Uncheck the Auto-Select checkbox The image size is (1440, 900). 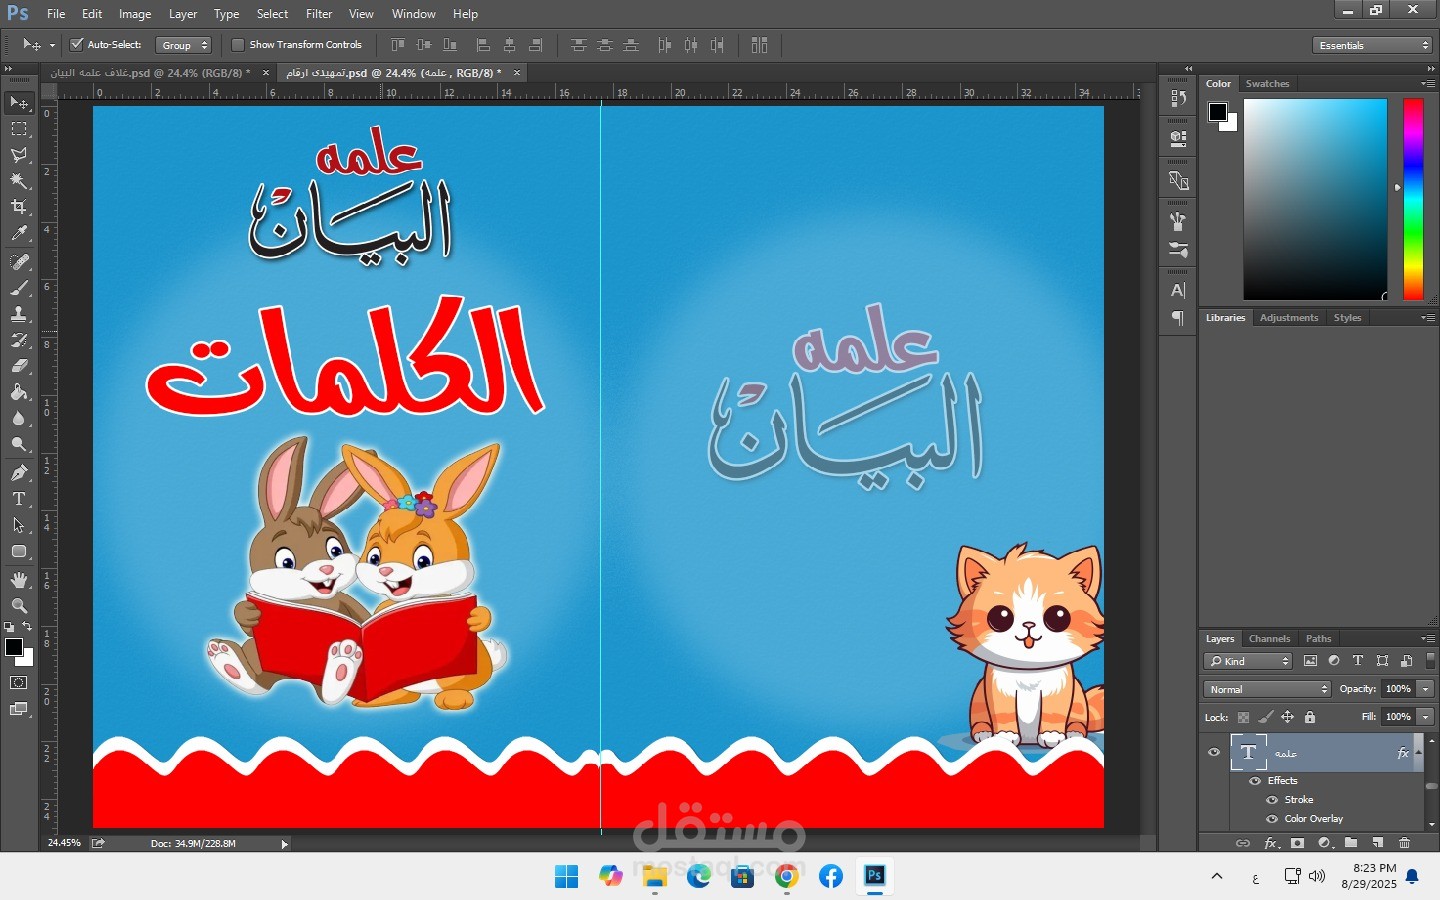coord(76,45)
